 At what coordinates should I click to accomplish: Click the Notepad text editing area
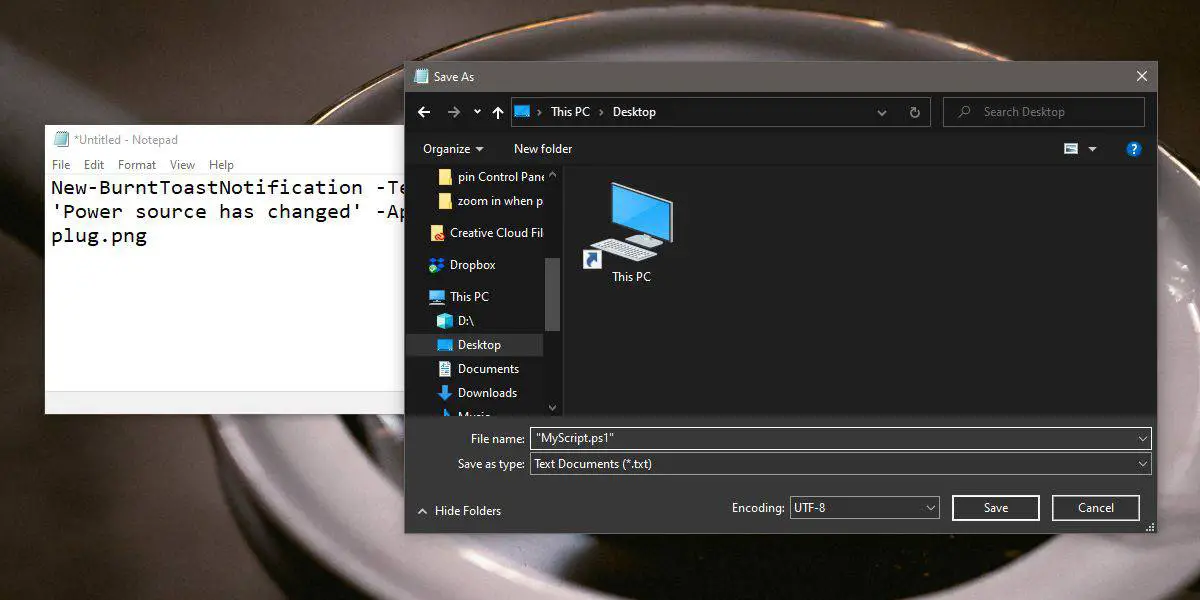tap(225, 283)
